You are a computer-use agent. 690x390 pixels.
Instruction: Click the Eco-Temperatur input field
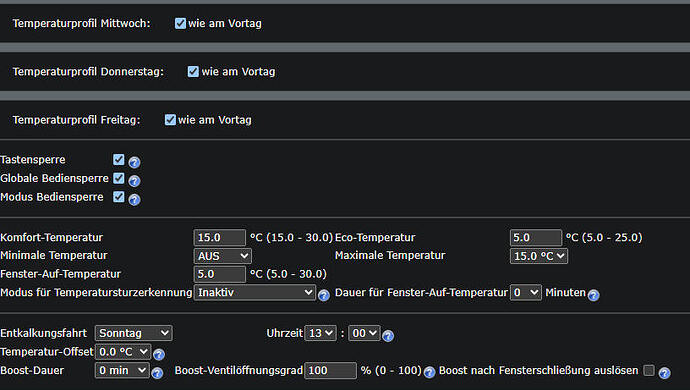click(x=536, y=238)
